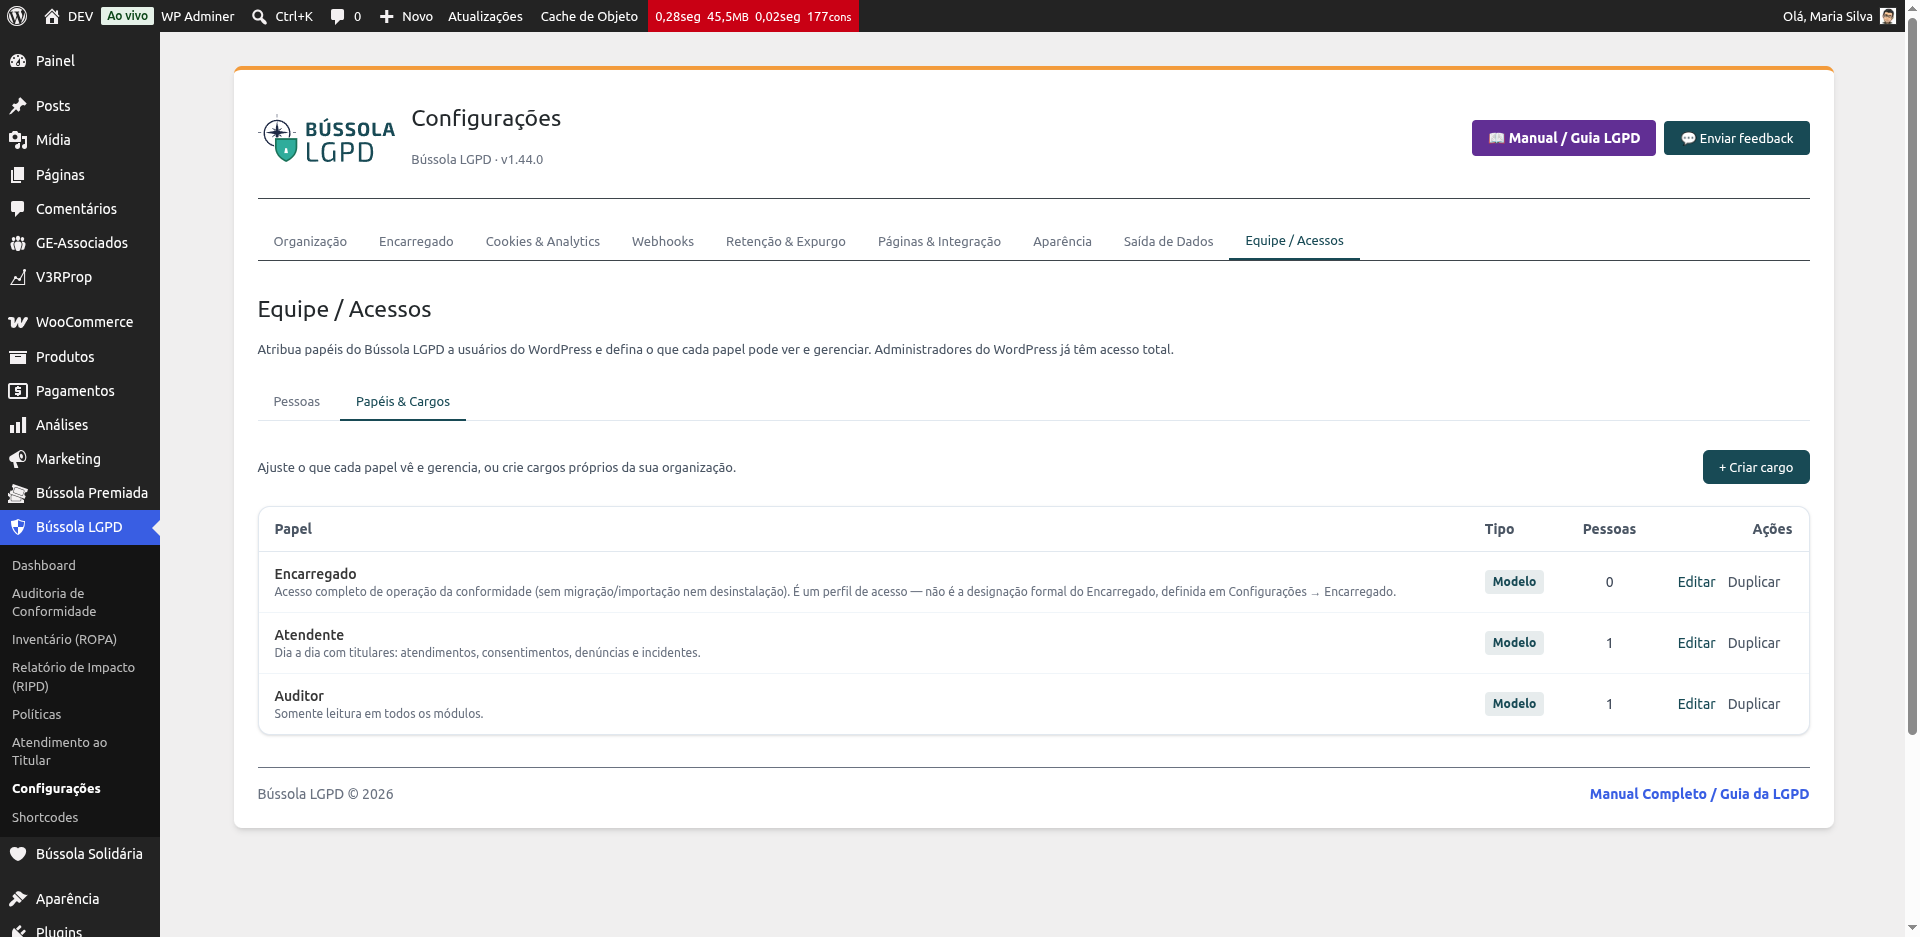Click the Produtos archive box icon
1920x937 pixels.
(x=18, y=357)
